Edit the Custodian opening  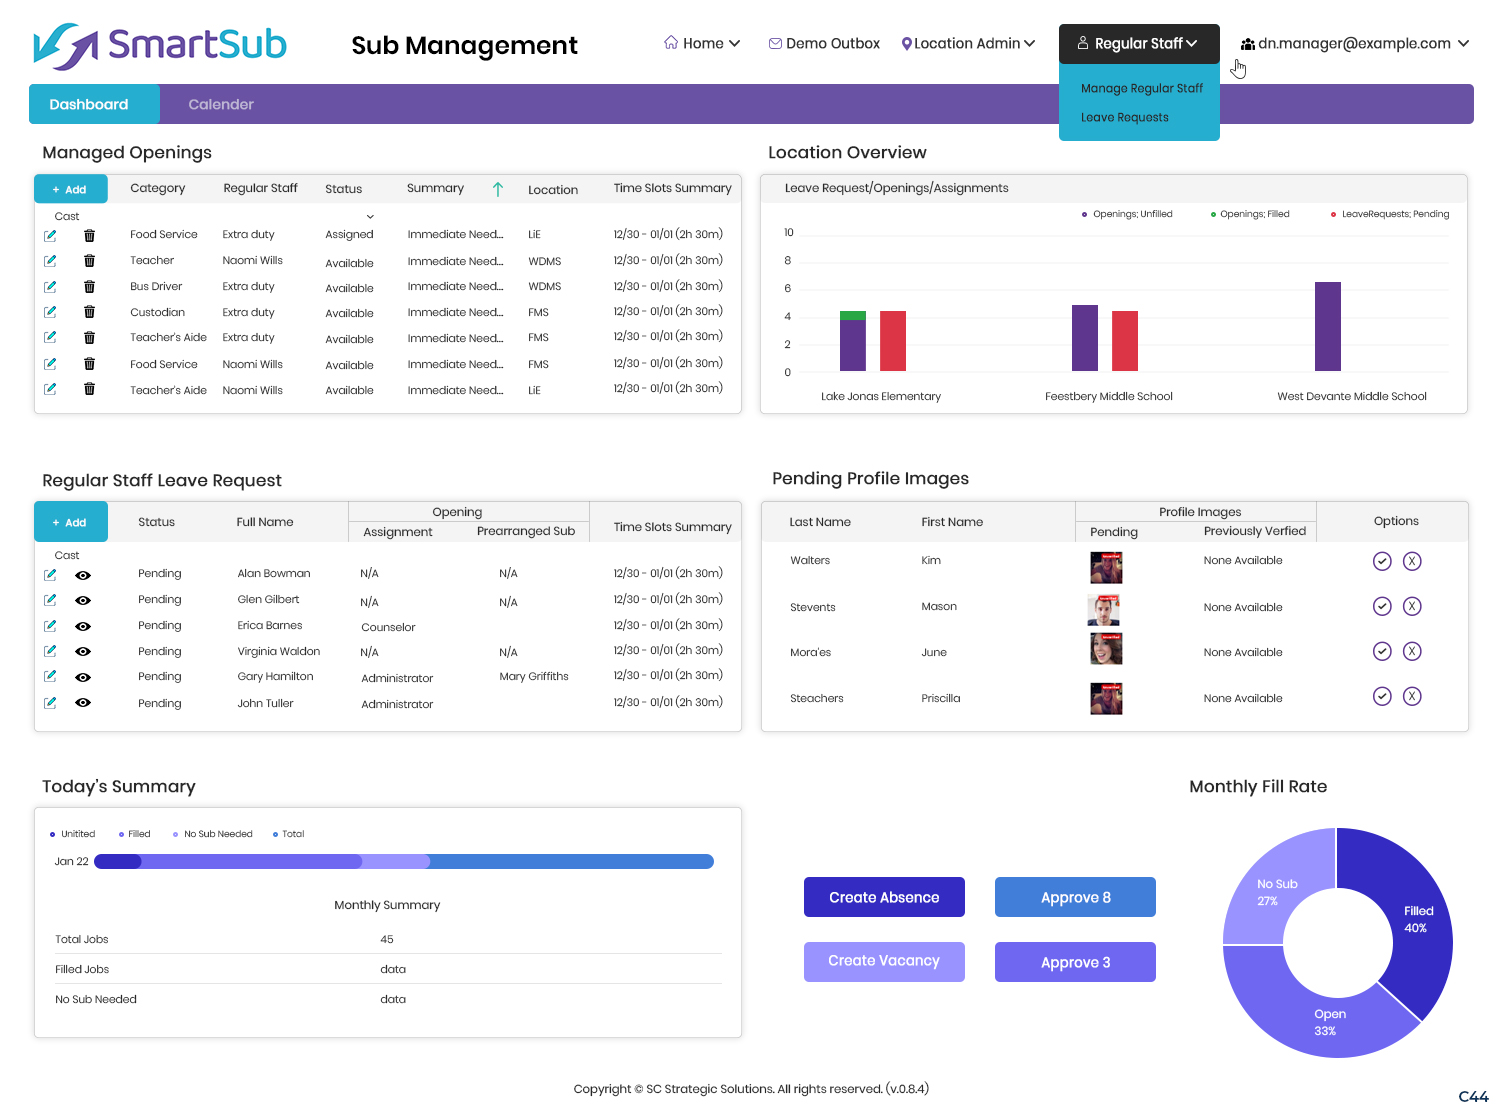50,312
